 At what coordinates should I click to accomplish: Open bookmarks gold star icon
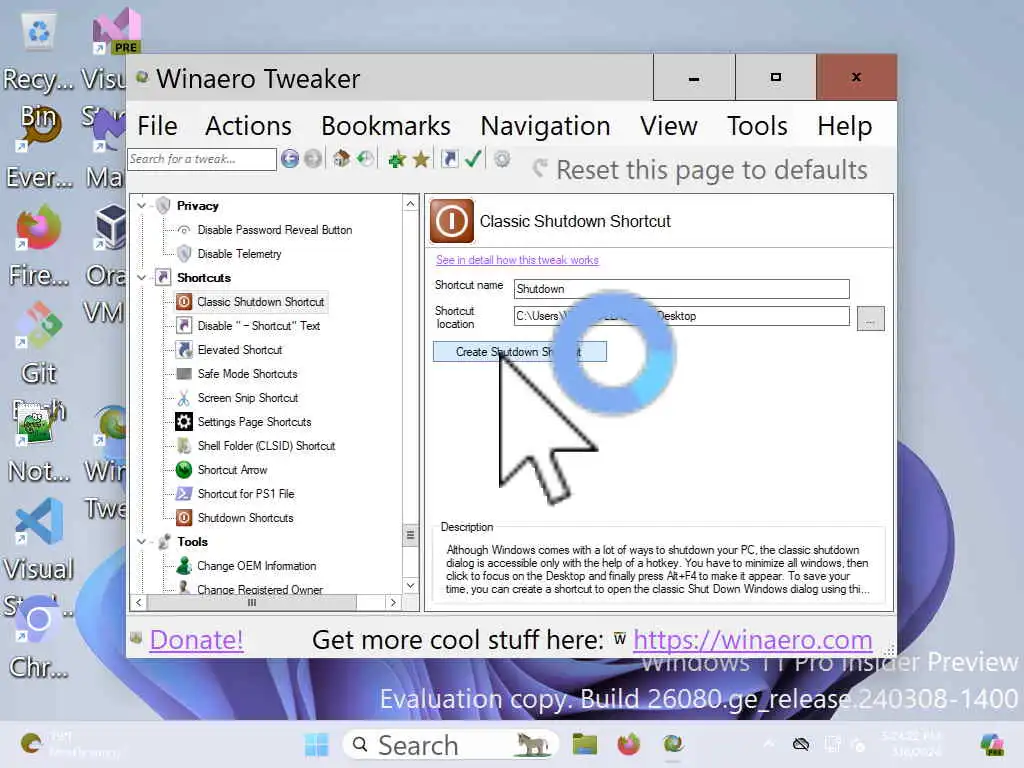coord(421,159)
